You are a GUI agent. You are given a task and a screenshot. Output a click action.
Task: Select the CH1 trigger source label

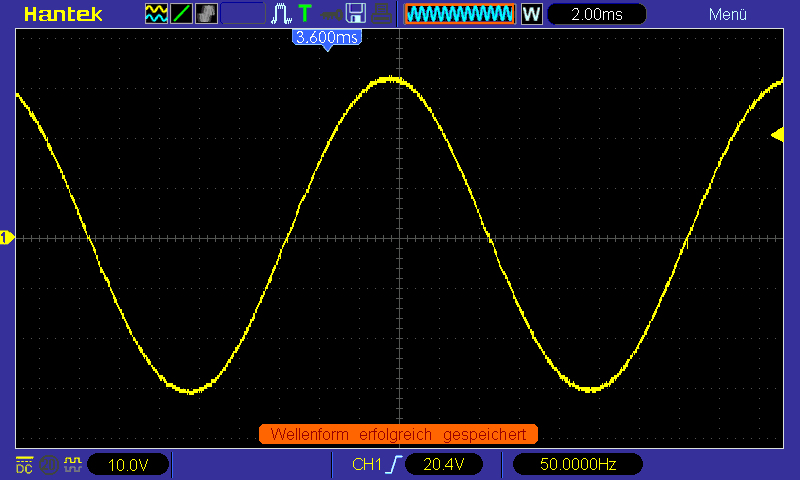pos(367,464)
